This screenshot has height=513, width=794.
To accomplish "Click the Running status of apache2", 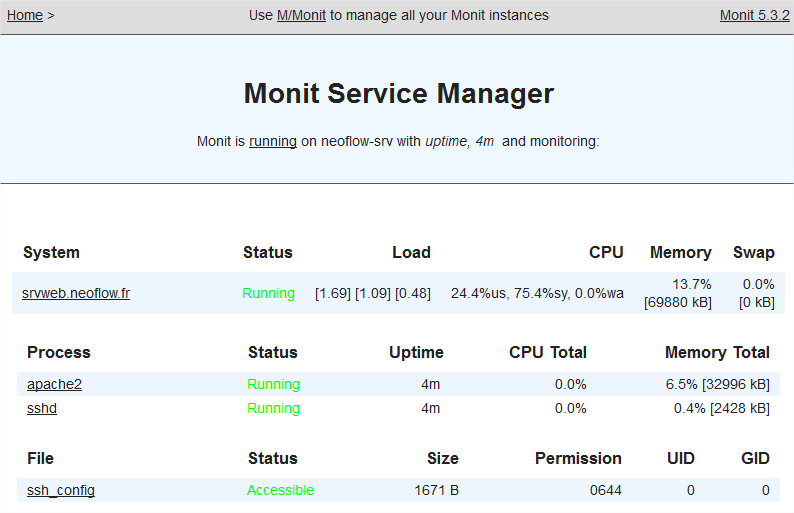I will [273, 384].
